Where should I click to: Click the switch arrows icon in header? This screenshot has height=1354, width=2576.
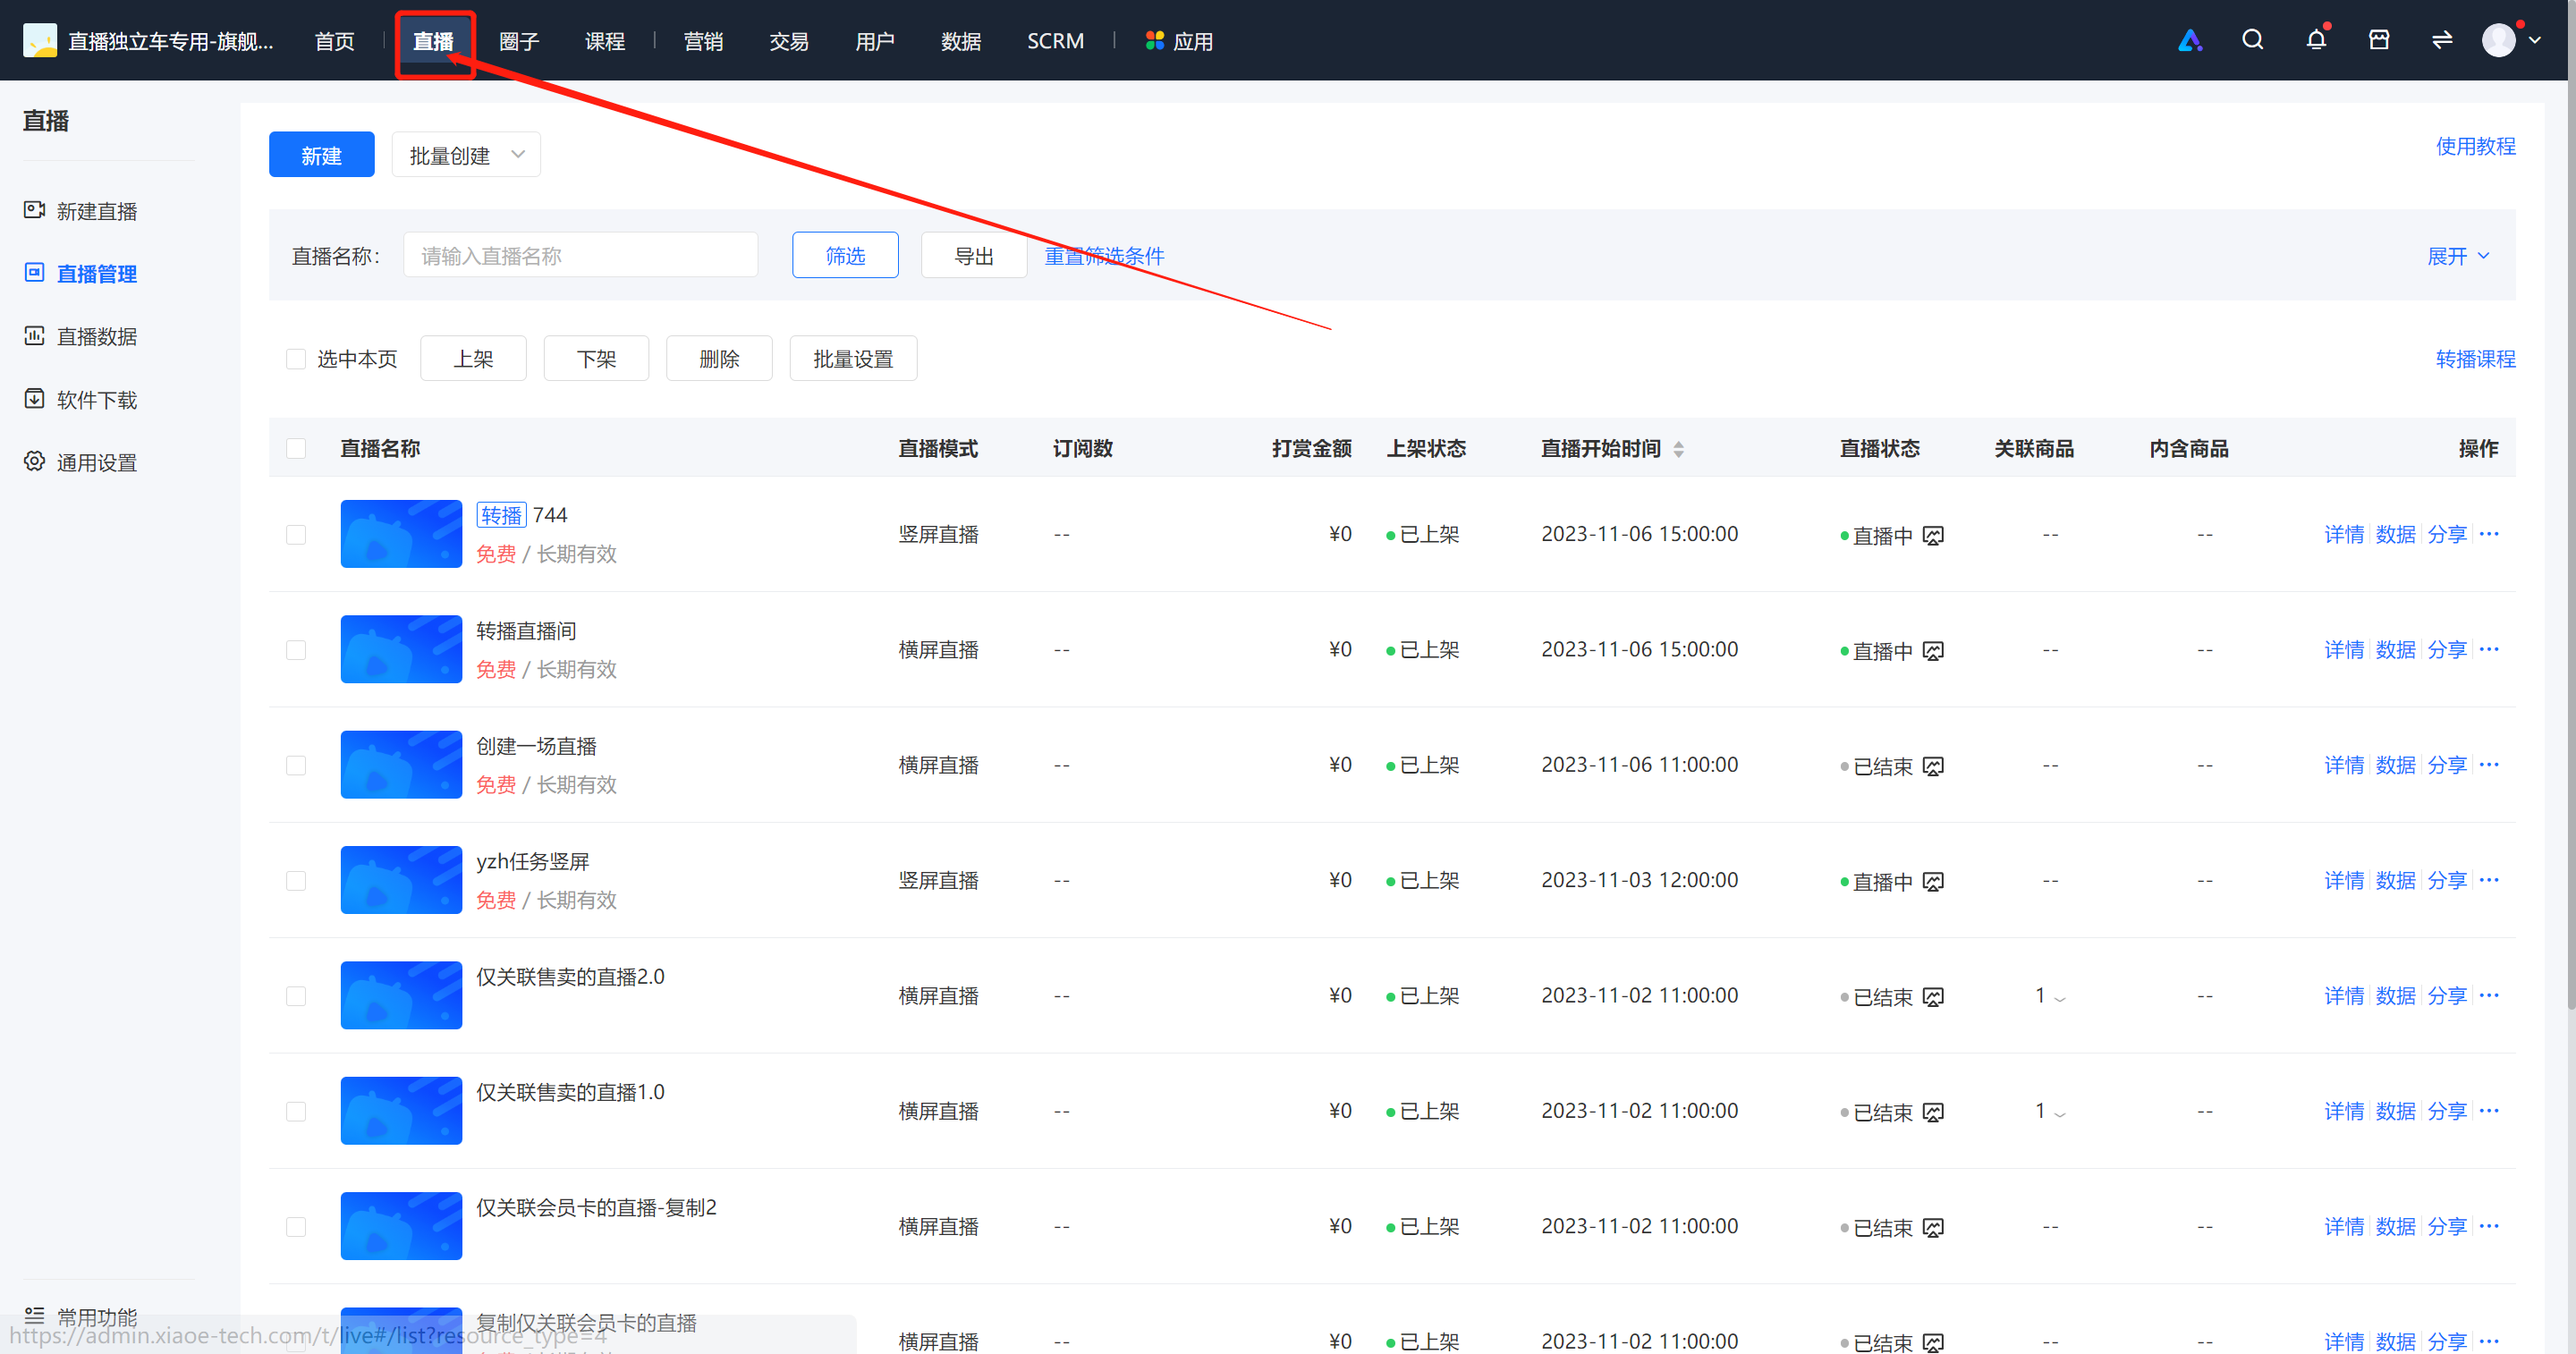2442,40
